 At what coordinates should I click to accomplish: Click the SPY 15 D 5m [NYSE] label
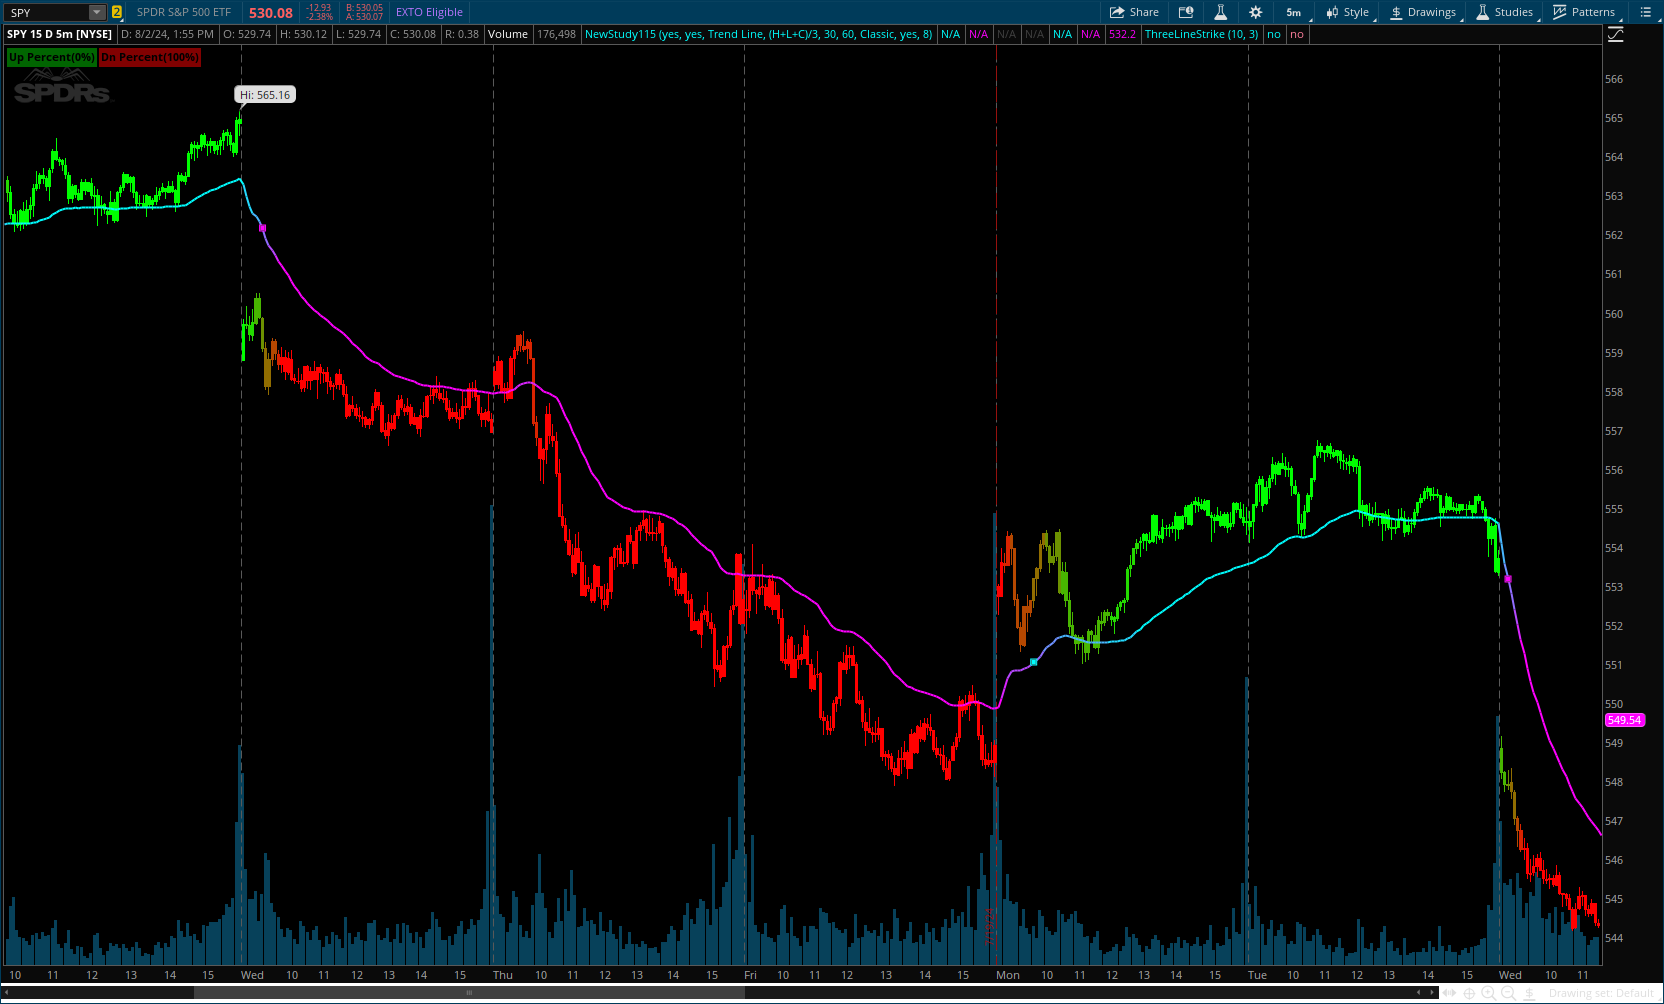(60, 35)
